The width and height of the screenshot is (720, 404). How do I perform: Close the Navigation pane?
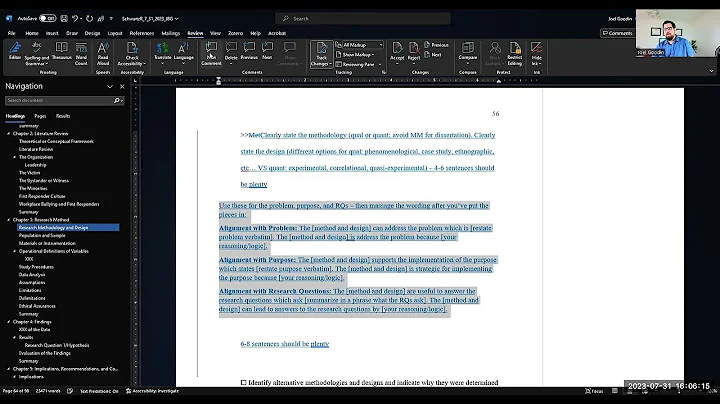(122, 86)
